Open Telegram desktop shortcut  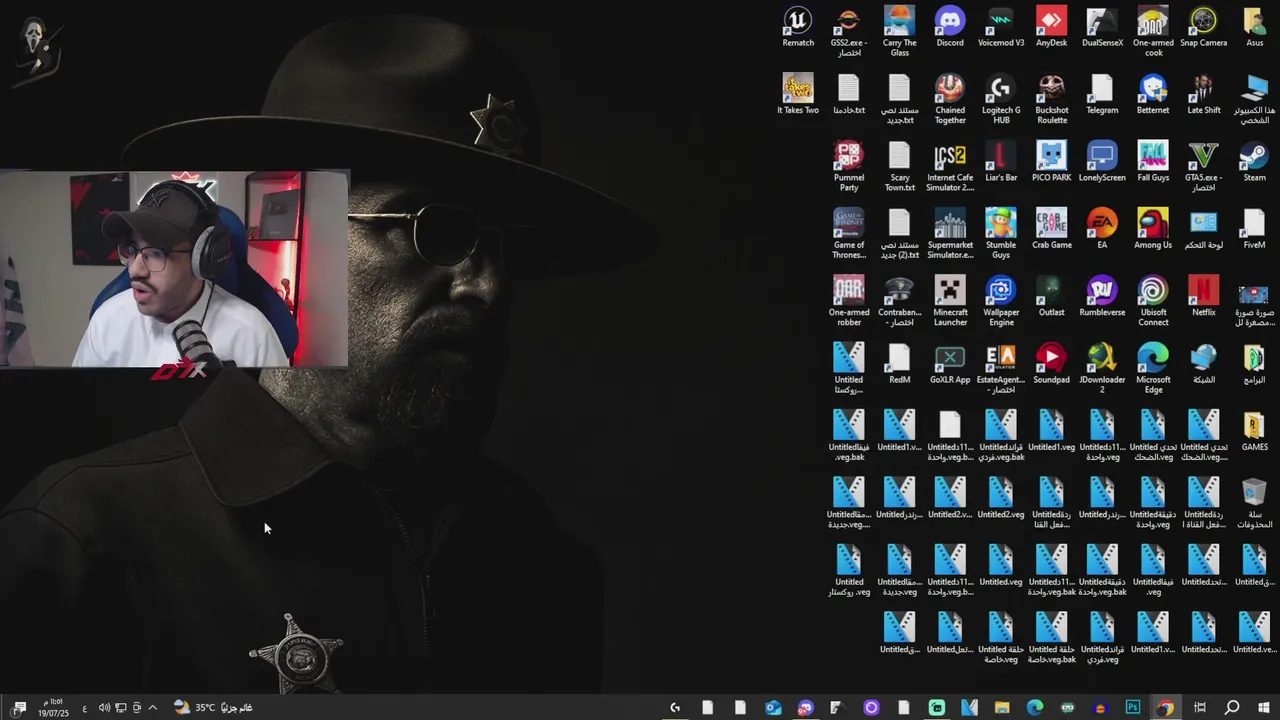[x=1102, y=94]
